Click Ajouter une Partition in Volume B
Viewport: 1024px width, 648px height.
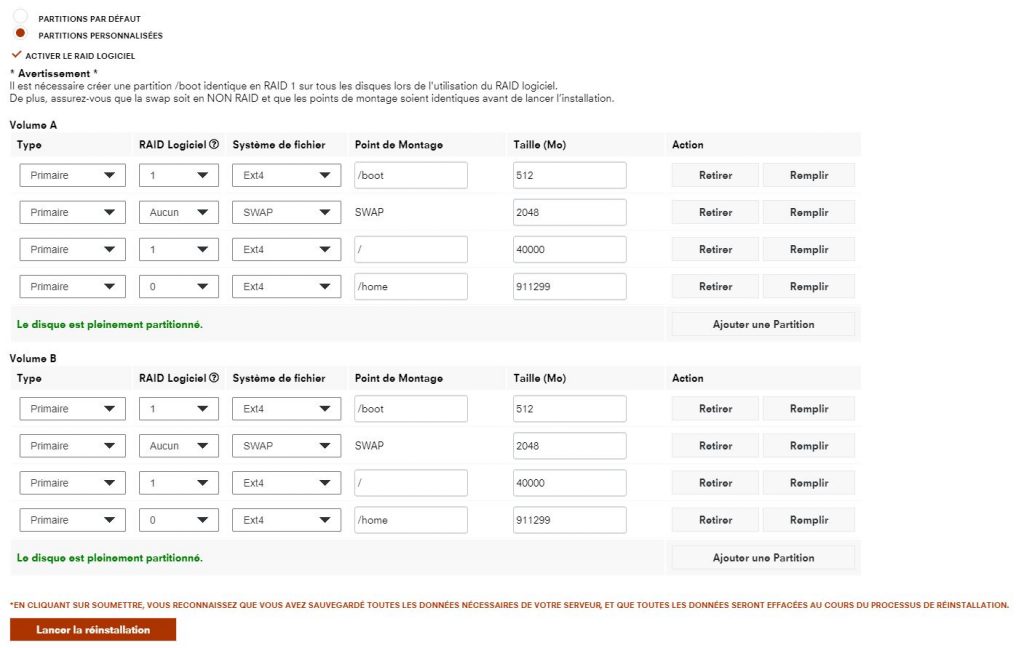[x=763, y=558]
